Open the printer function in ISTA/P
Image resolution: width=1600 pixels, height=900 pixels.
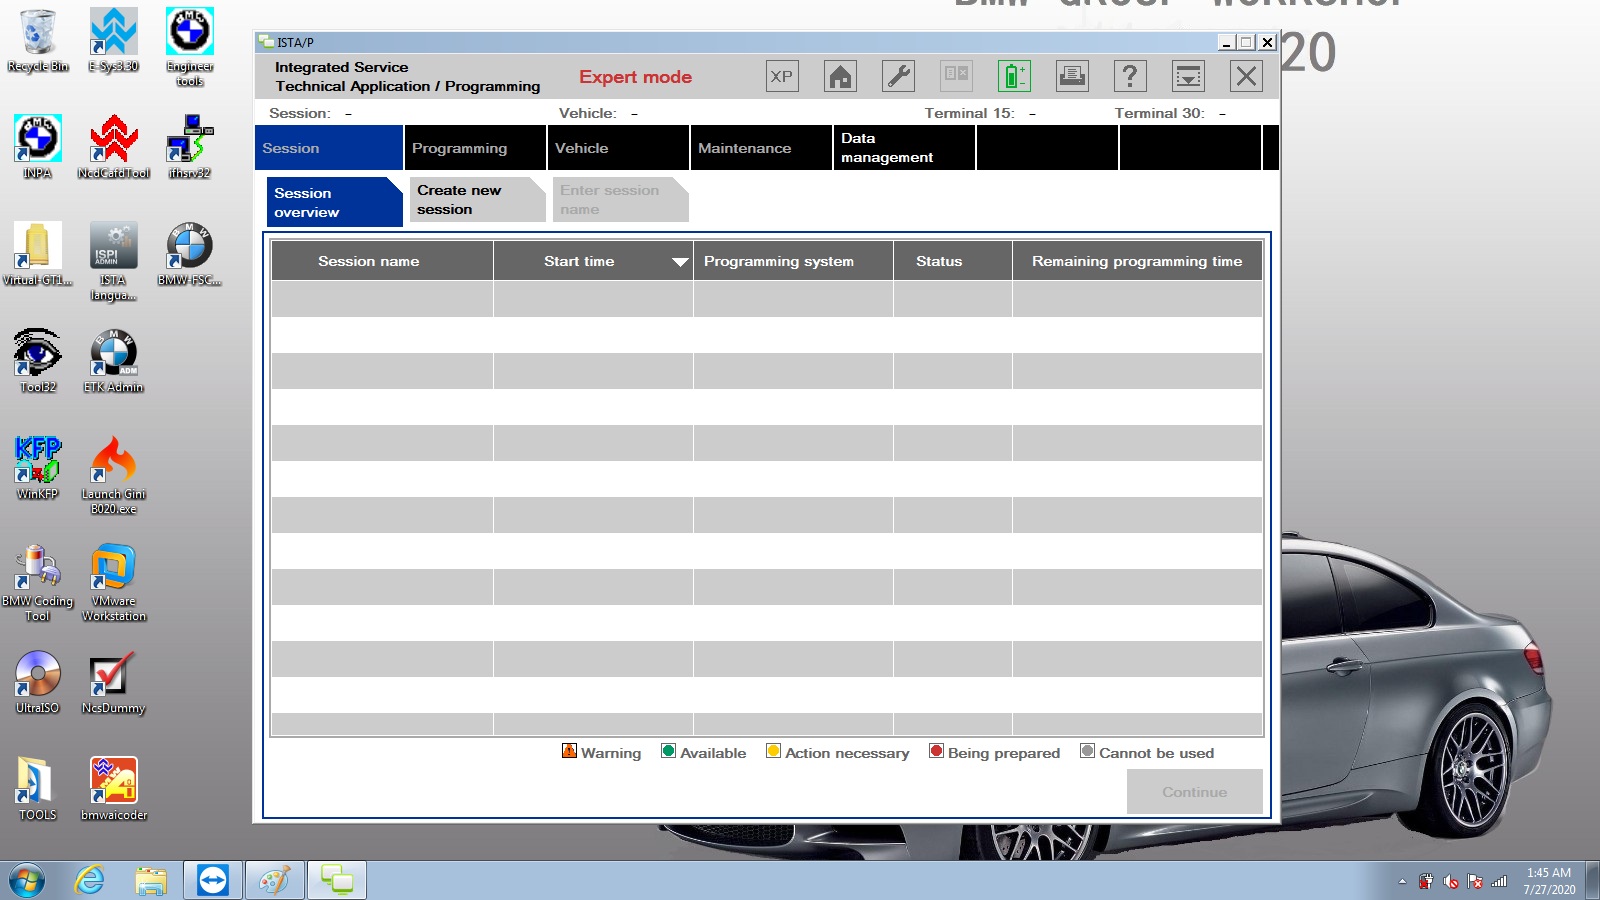1071,75
